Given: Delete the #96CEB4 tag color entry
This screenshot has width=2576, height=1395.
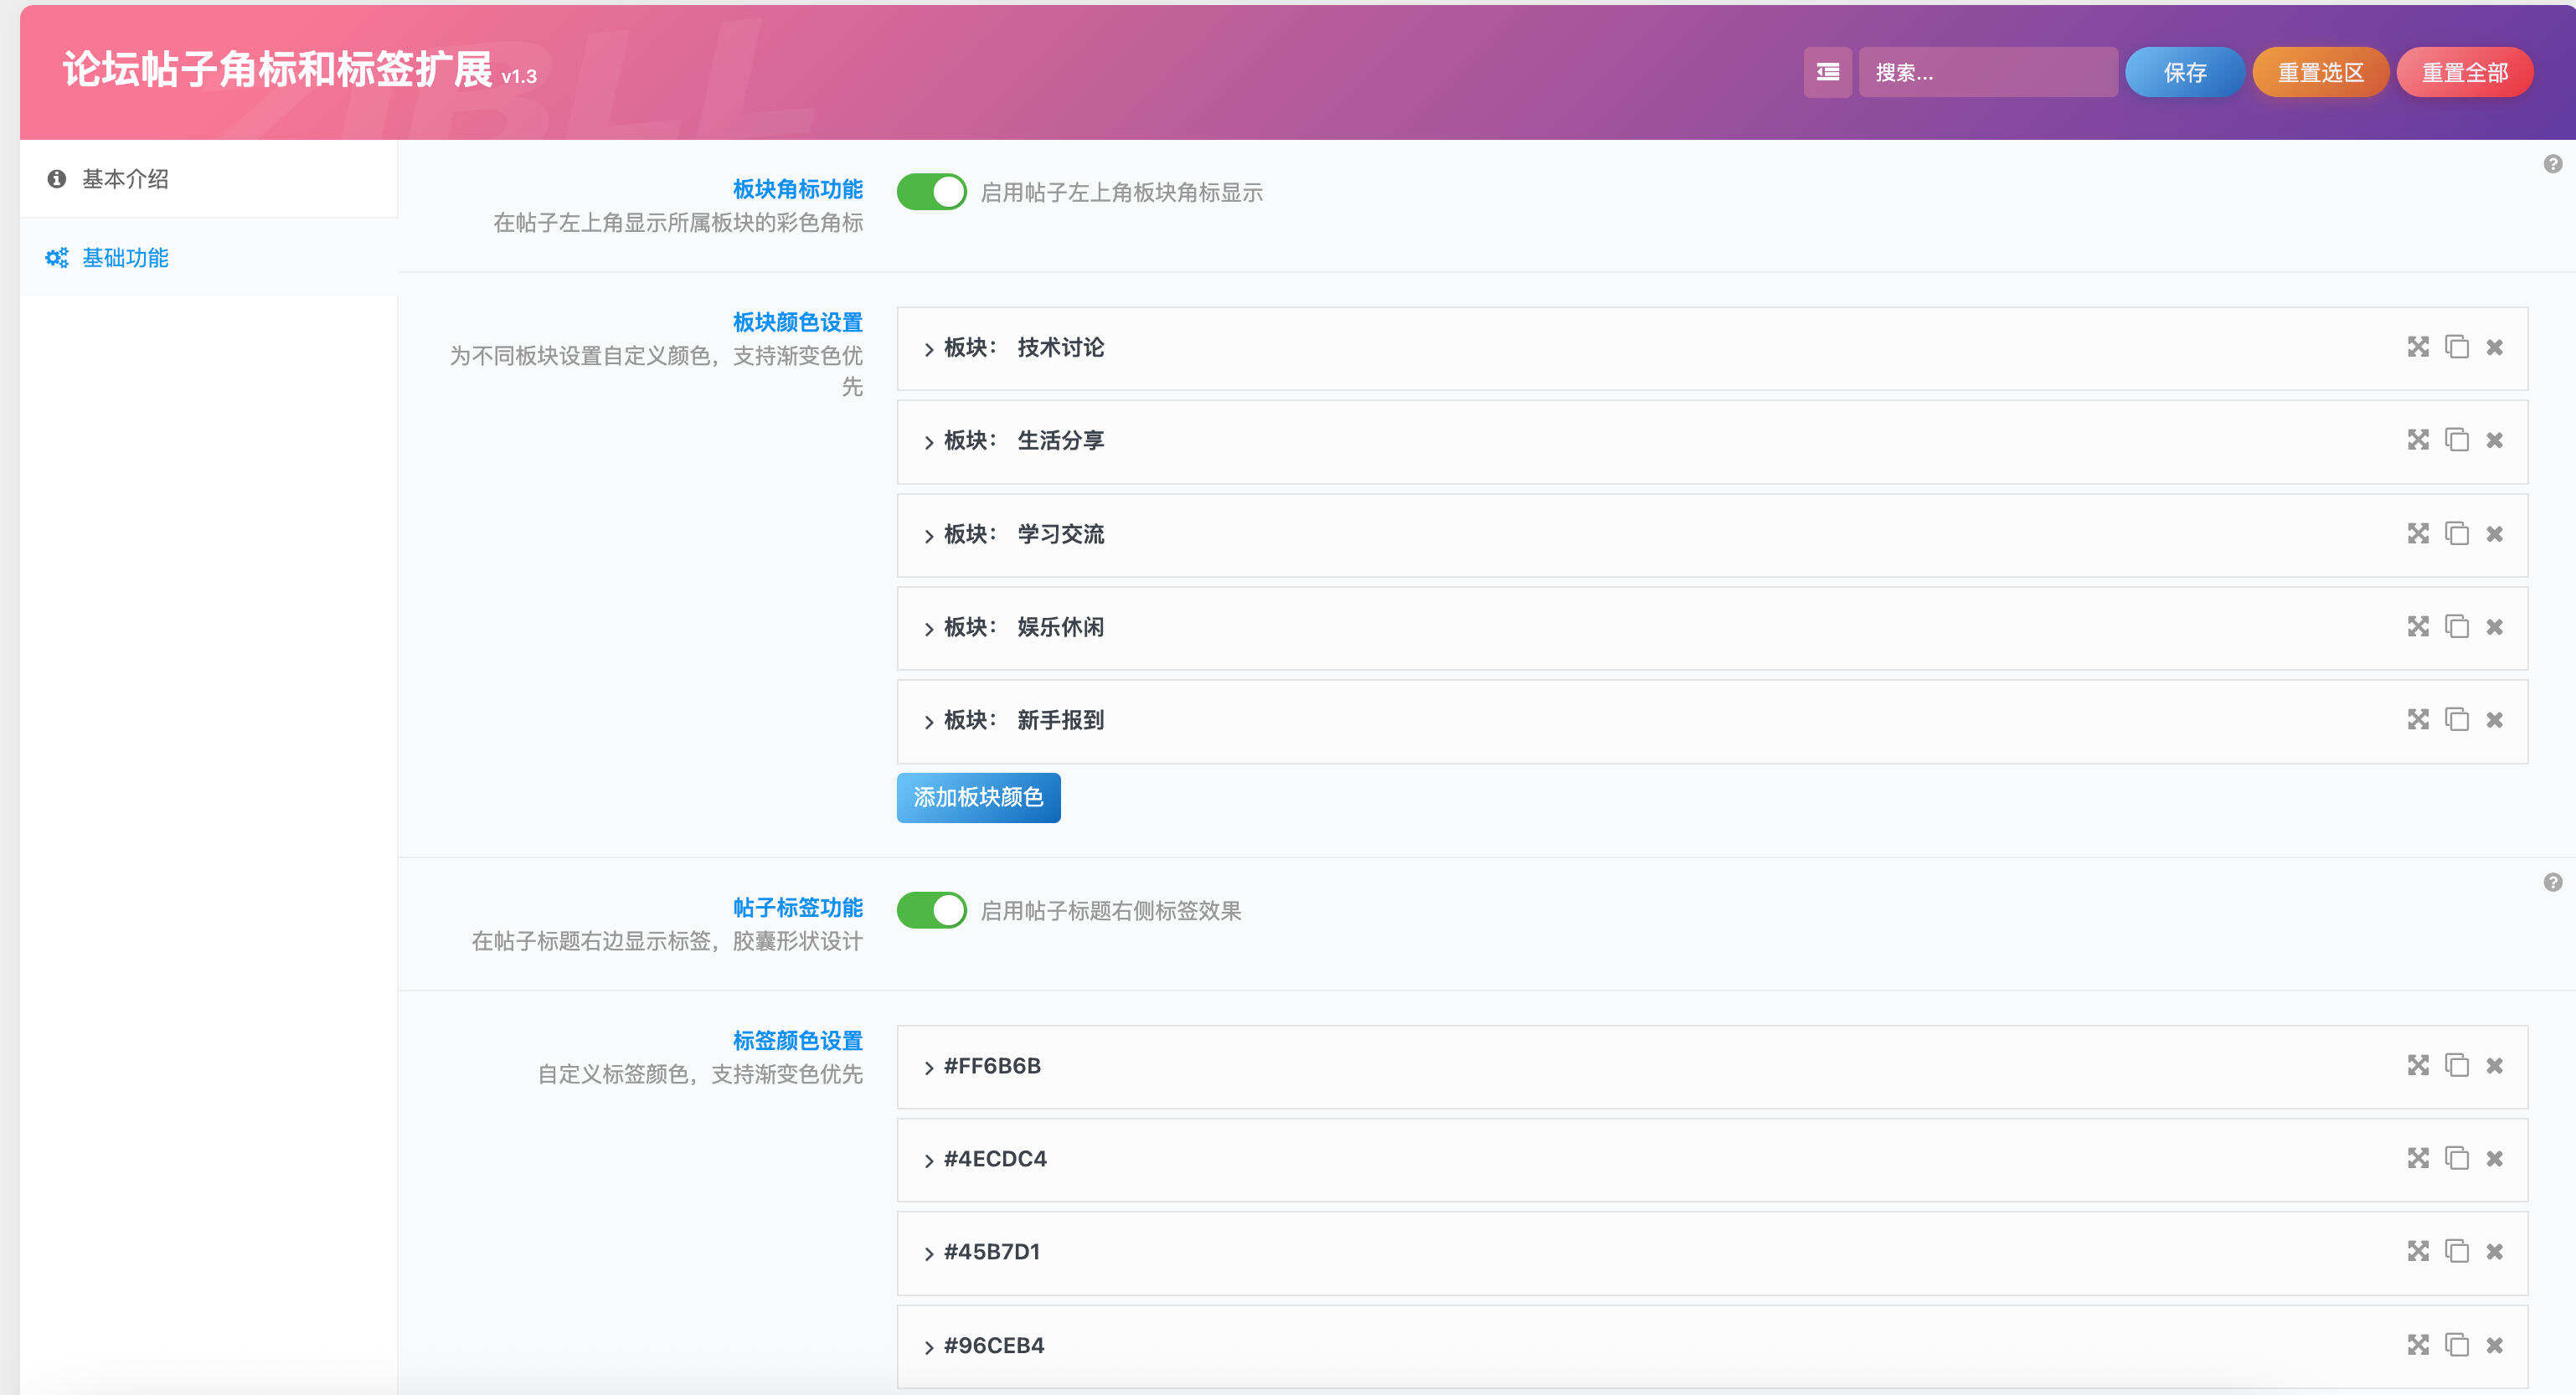Looking at the screenshot, I should tap(2494, 1345).
